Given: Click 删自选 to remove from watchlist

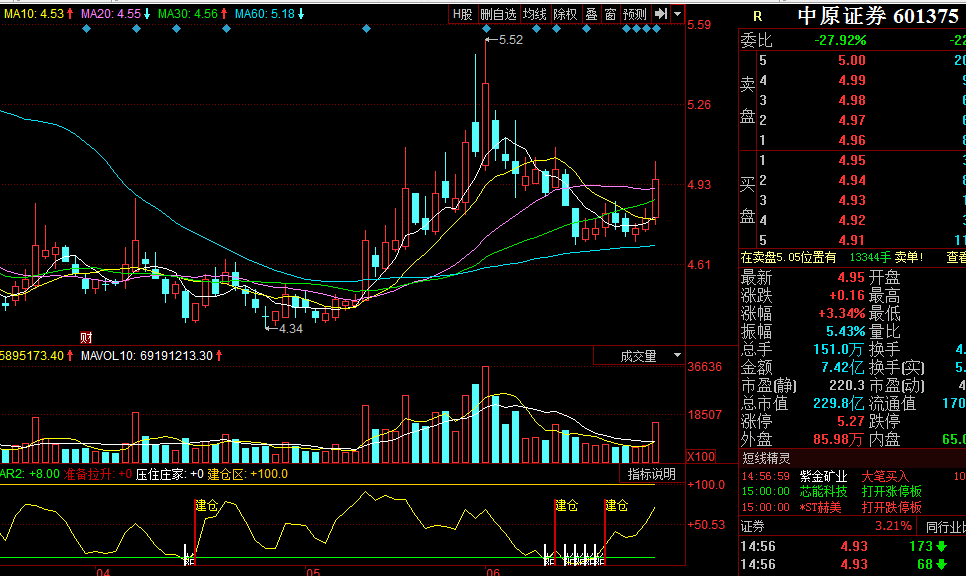Looking at the screenshot, I should (499, 14).
